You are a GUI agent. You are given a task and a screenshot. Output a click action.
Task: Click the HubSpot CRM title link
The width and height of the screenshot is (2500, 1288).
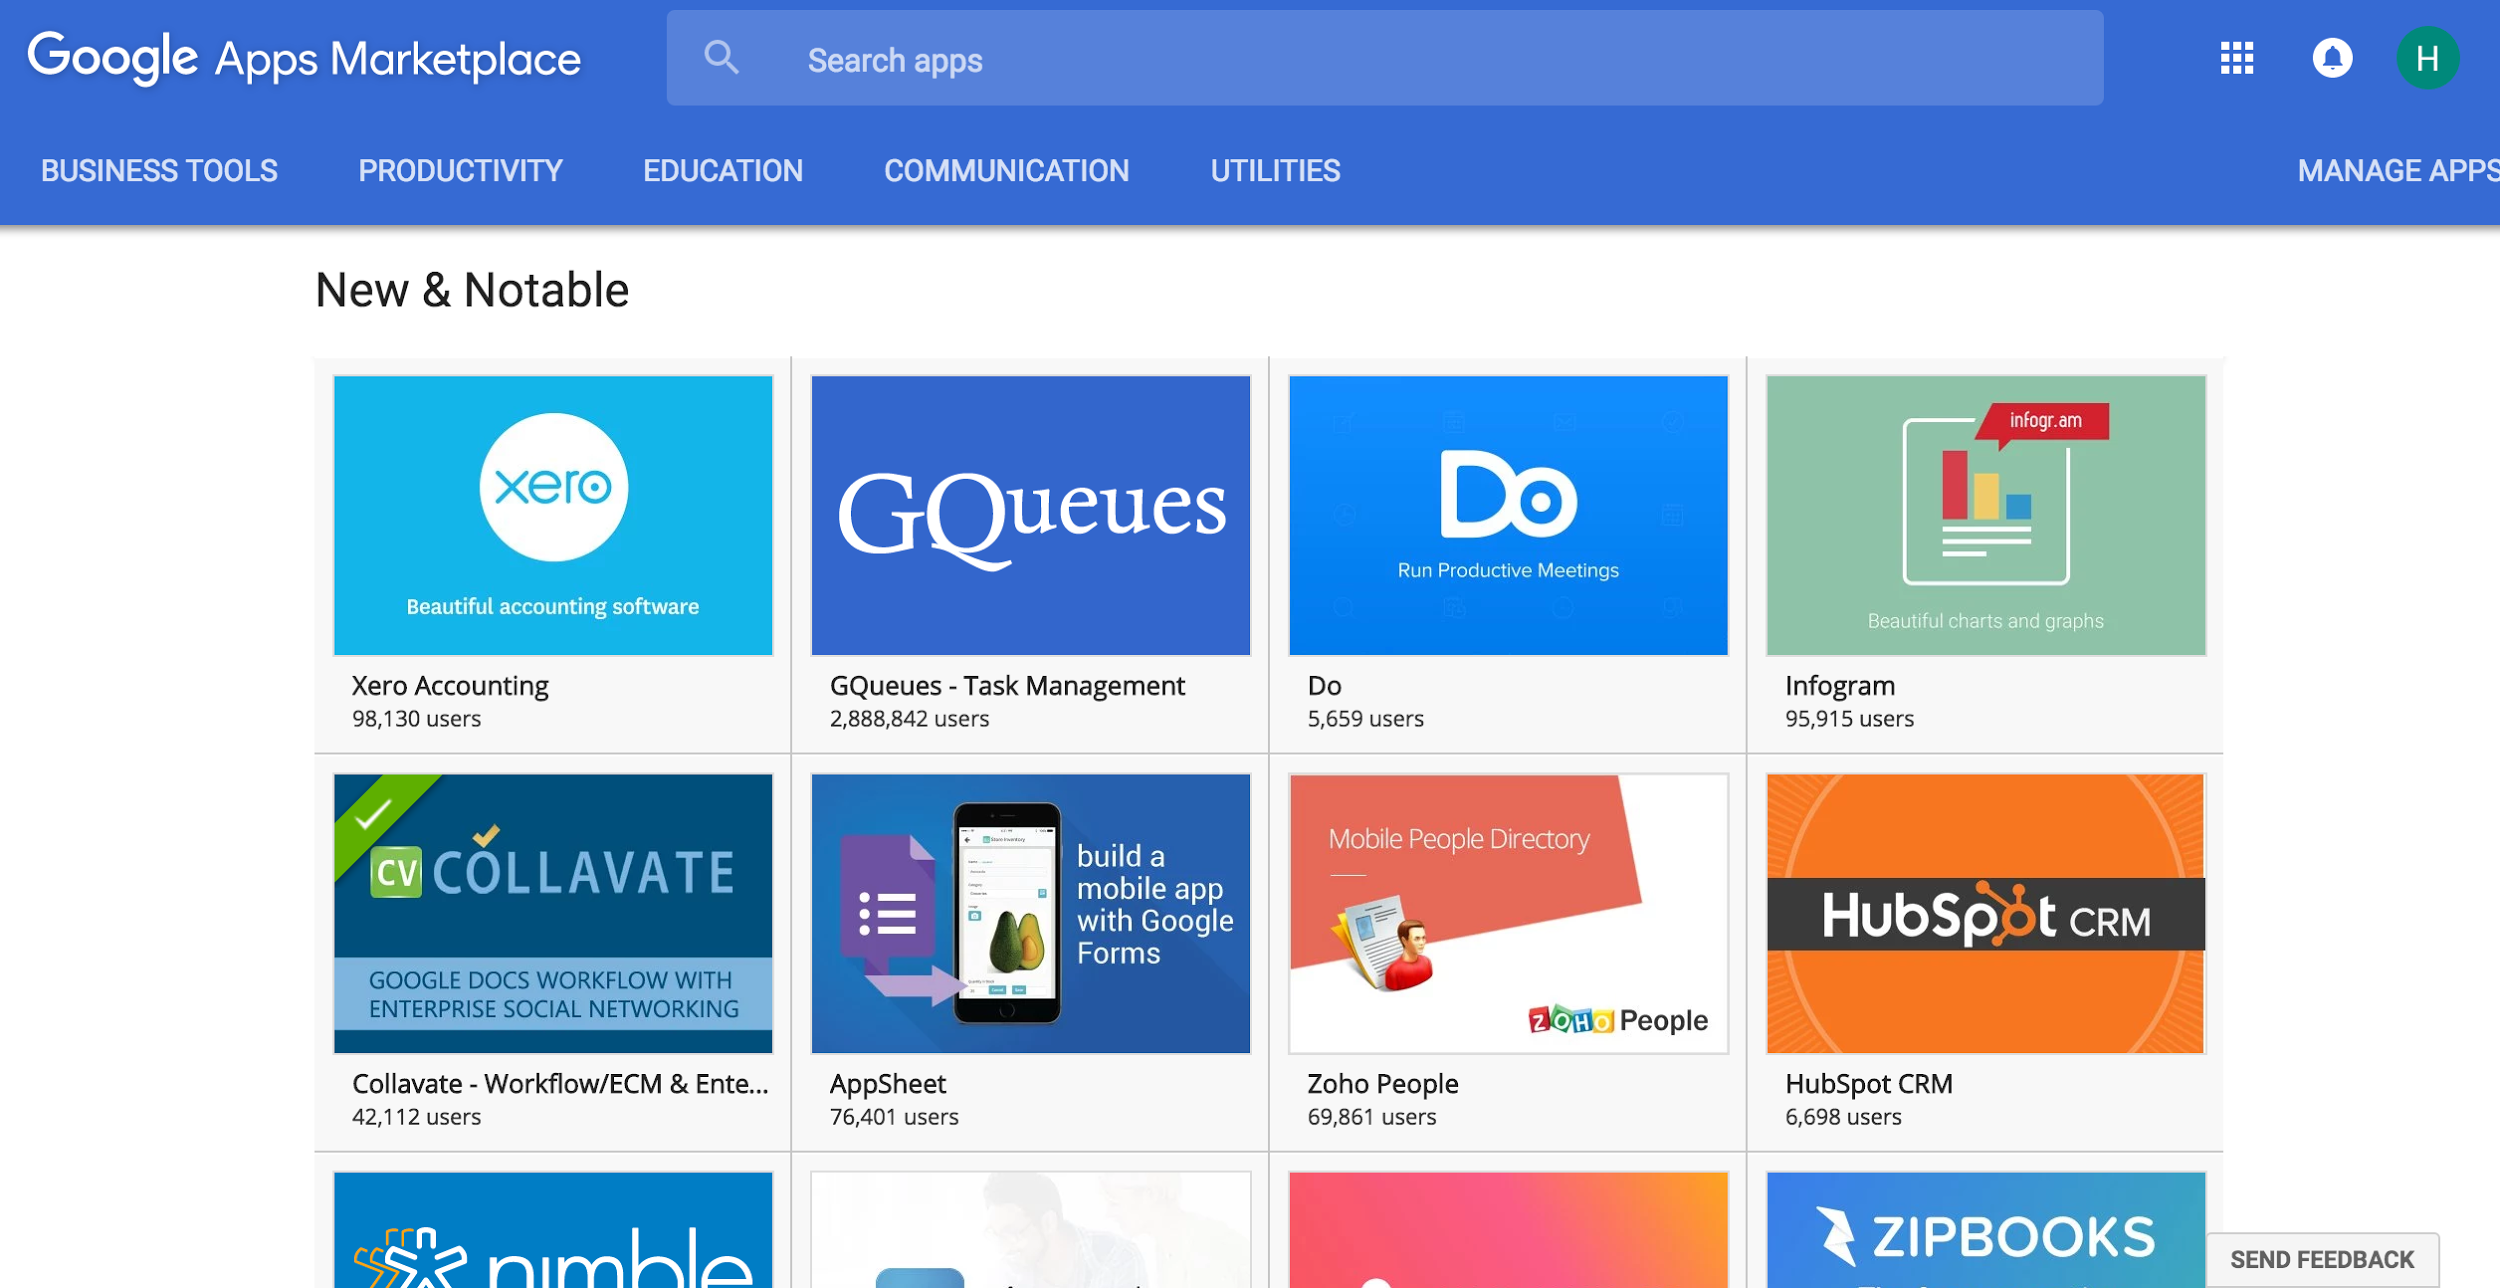pos(1868,1084)
